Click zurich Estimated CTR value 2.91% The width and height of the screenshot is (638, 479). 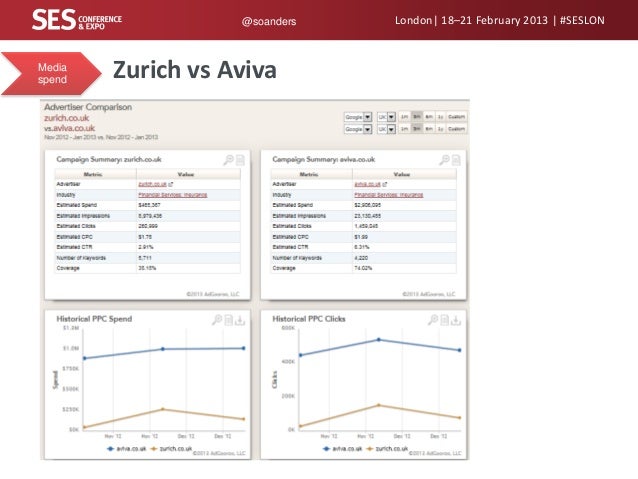tap(146, 247)
